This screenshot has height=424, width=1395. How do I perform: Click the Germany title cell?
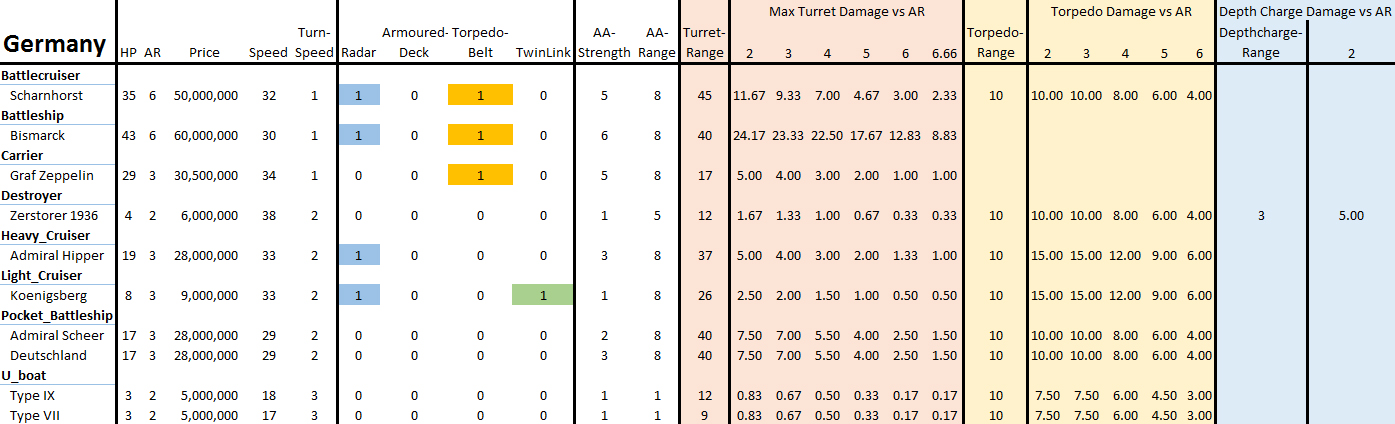coord(54,45)
